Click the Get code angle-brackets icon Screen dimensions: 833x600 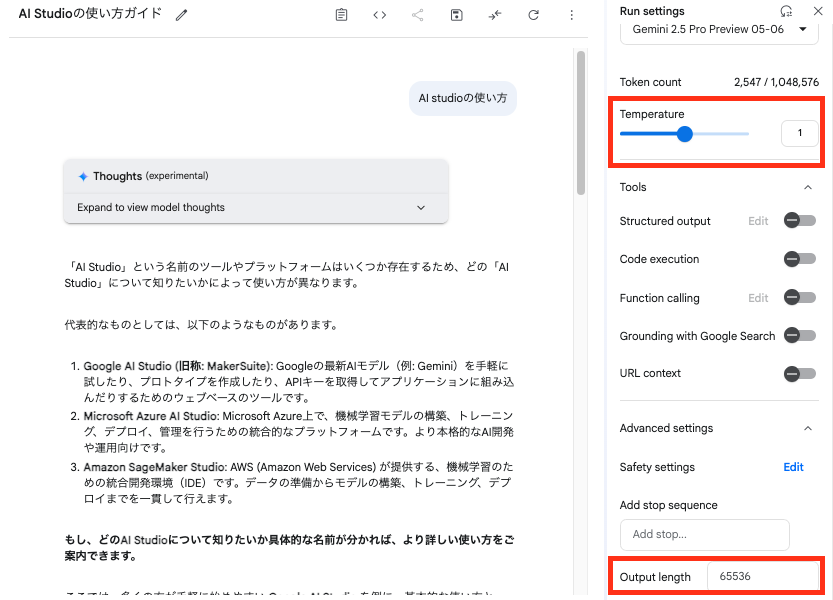380,15
